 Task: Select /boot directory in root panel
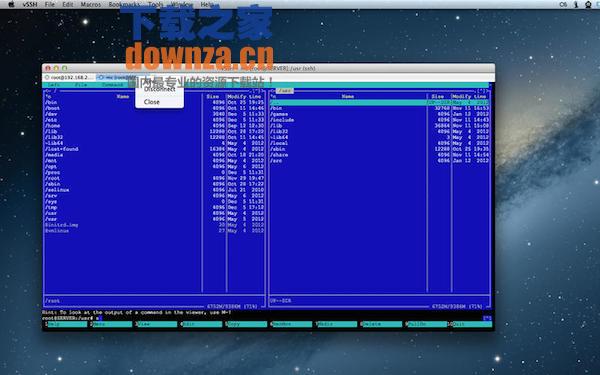154,108
